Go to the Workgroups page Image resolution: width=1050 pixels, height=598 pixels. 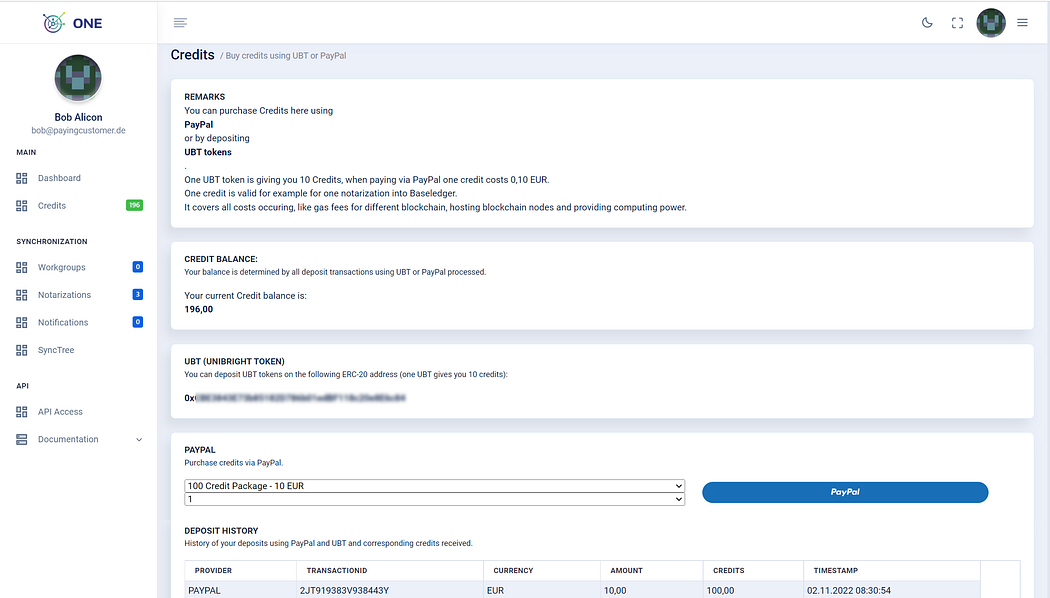point(62,267)
